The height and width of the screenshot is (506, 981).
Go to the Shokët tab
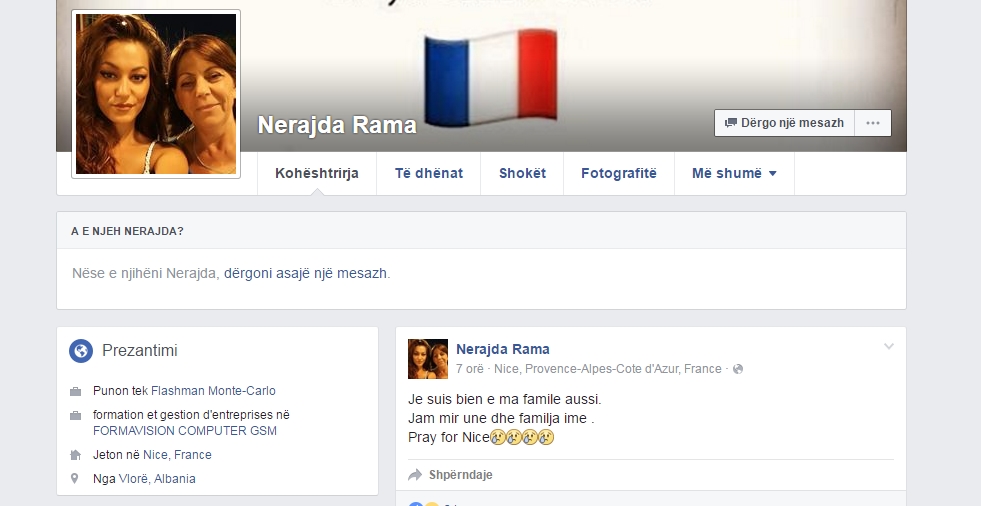point(522,174)
